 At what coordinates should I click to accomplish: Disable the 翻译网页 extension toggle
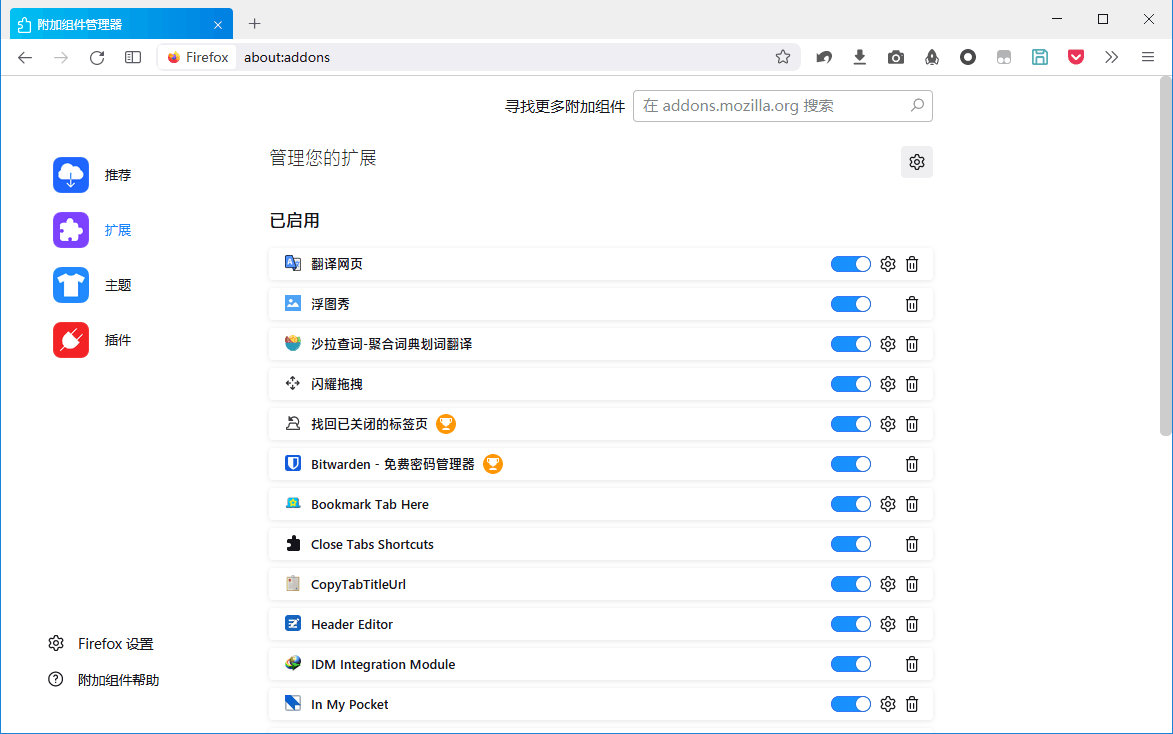tap(851, 264)
